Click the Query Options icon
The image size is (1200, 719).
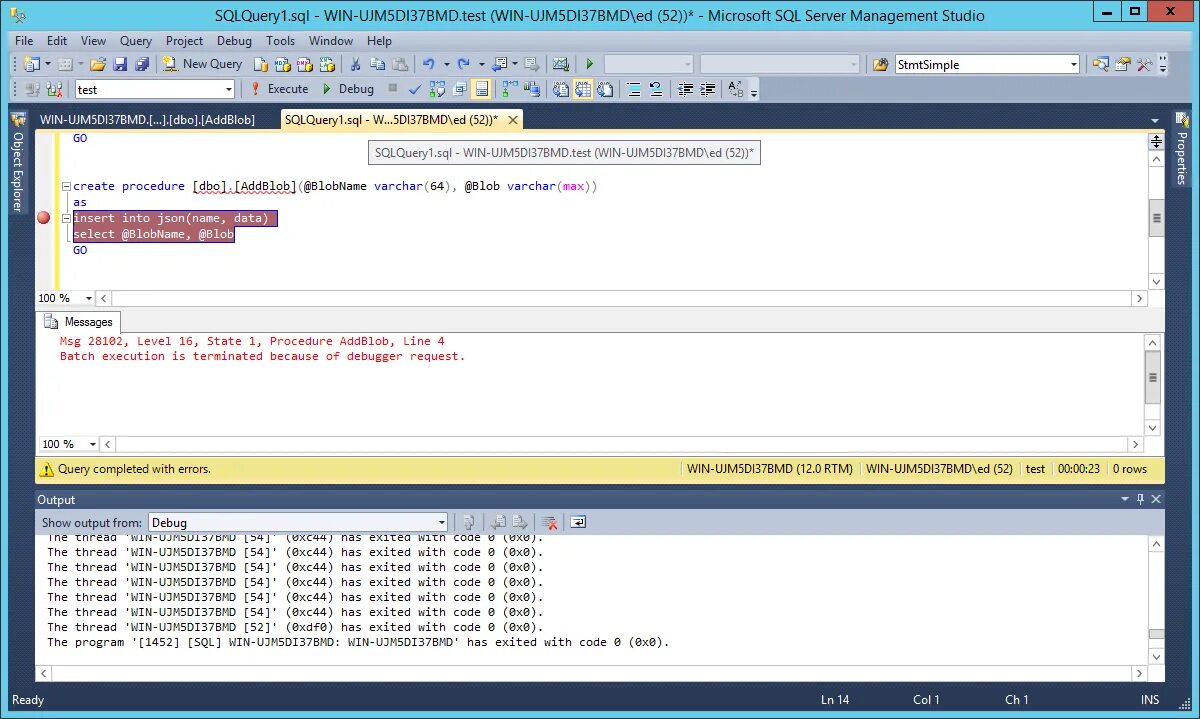point(459,89)
